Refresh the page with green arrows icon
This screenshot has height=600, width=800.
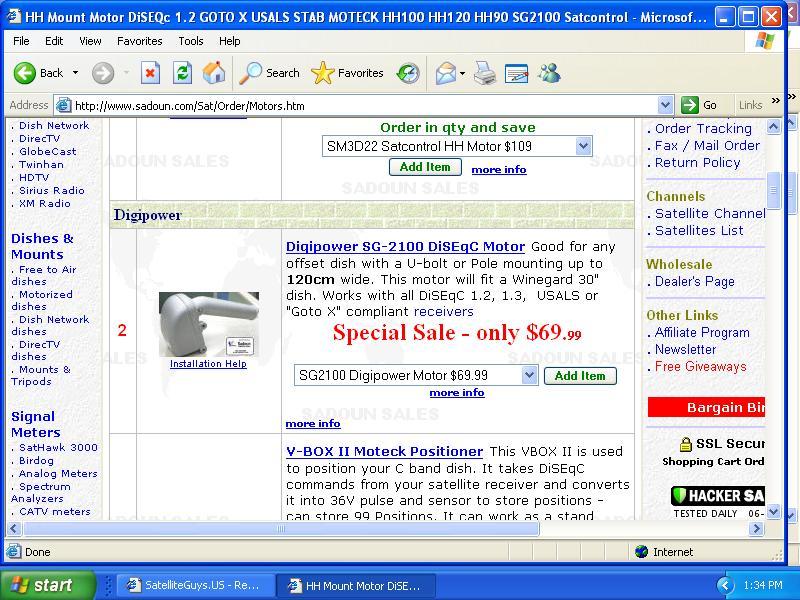[x=182, y=73]
